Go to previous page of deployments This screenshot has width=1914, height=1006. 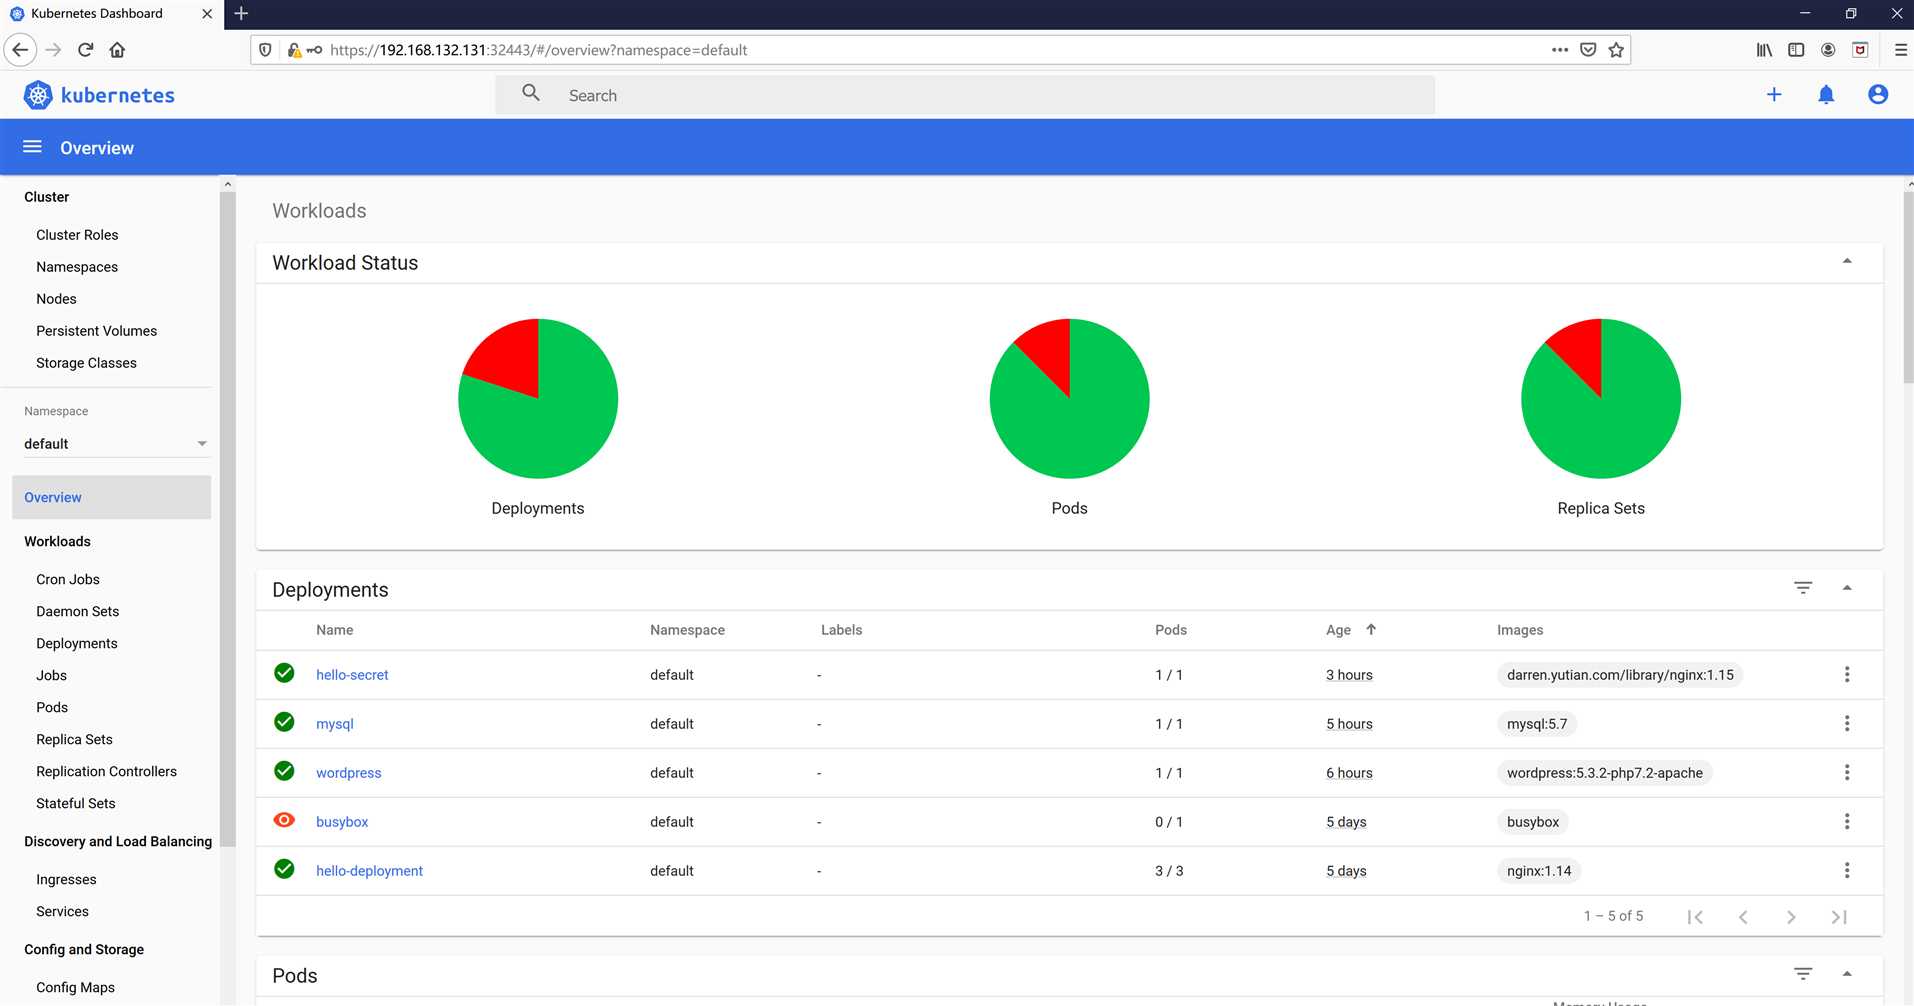tap(1743, 917)
